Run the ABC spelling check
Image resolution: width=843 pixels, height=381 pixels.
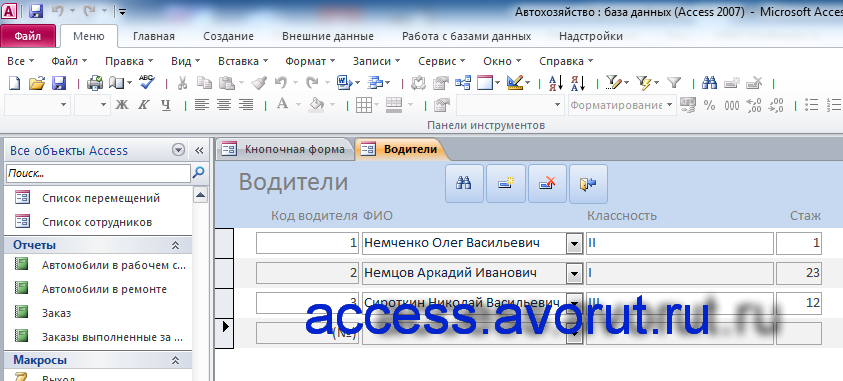click(x=146, y=82)
